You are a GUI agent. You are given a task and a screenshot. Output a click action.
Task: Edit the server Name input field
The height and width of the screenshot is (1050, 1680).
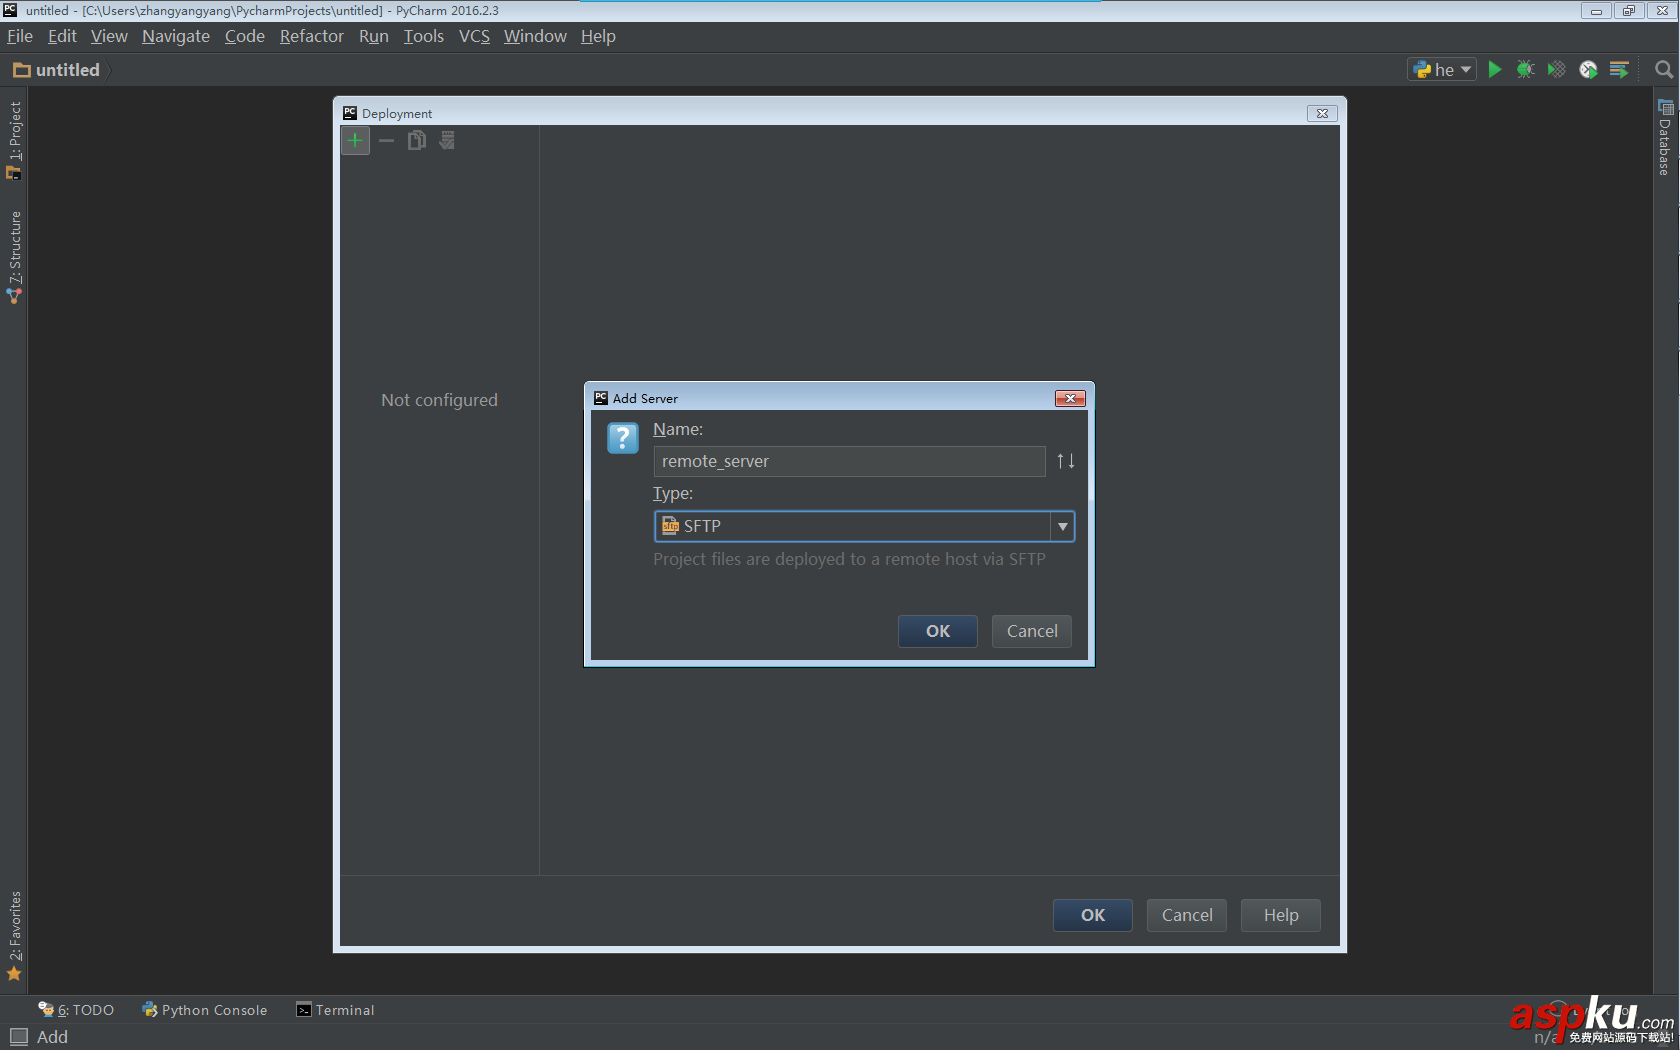coord(849,461)
